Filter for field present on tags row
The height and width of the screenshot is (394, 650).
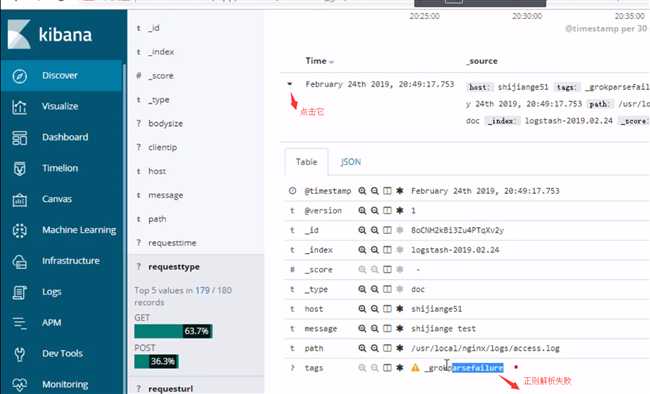(400, 368)
